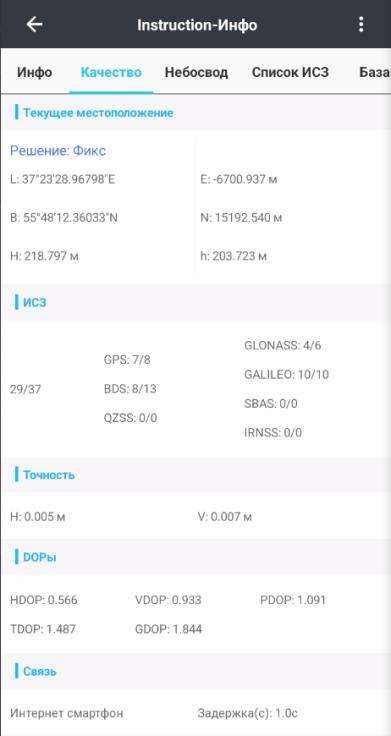Viewport: 391px width, 736px height.
Task: Tap the back arrow icon
Action: 34,24
